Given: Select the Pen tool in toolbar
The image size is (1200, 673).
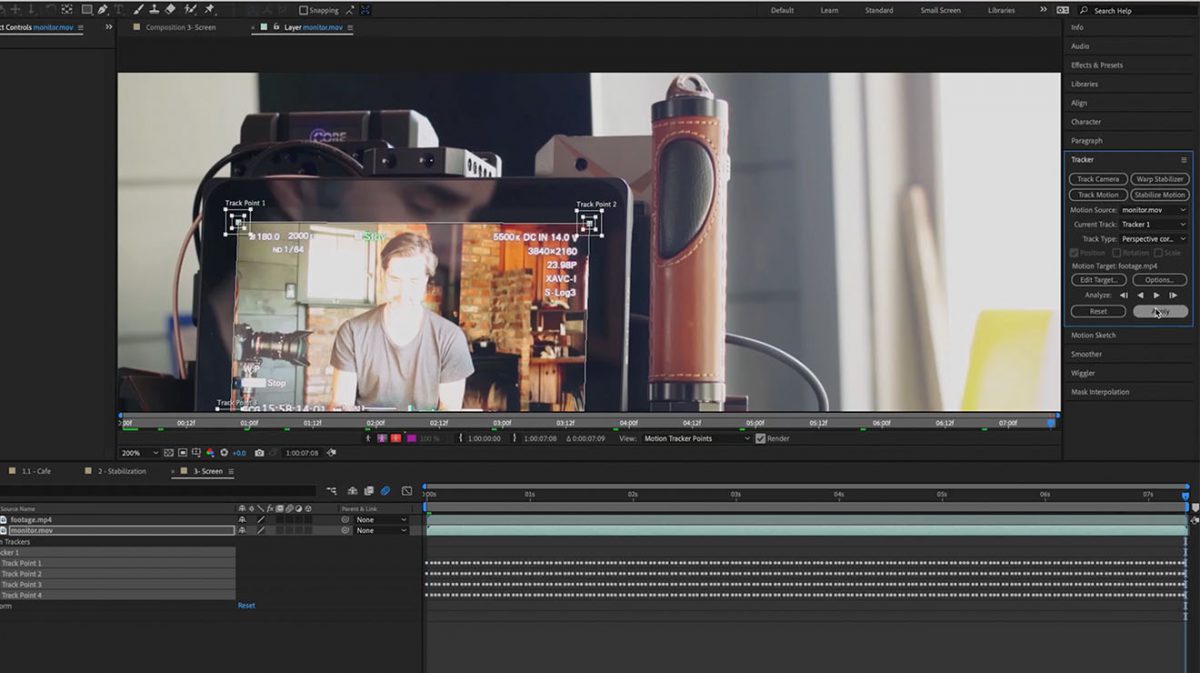Looking at the screenshot, I should tap(102, 9).
